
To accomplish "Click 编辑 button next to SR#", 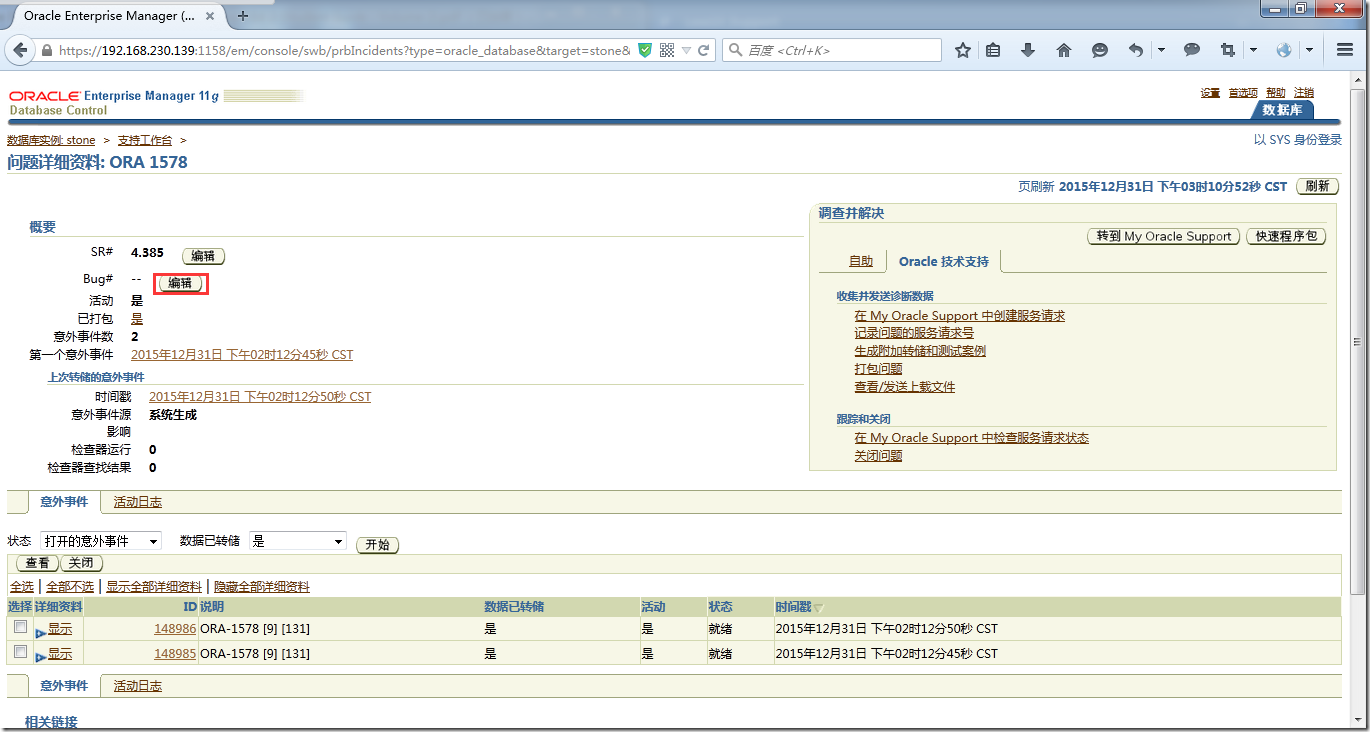I will point(203,256).
